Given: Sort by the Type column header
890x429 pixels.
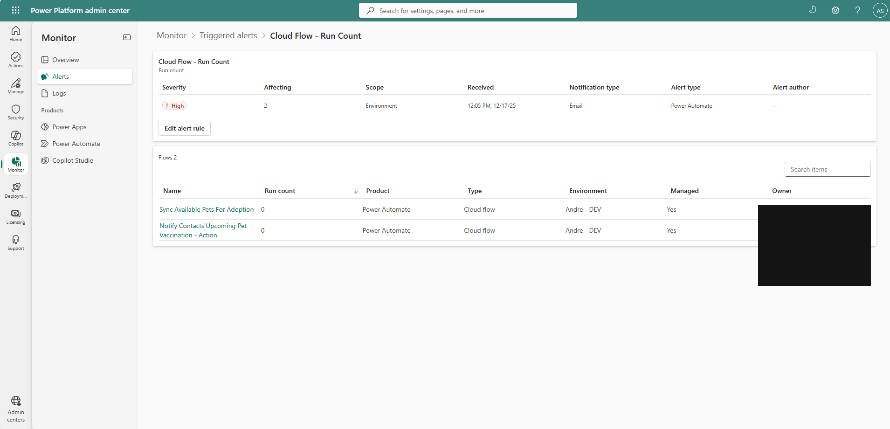Looking at the screenshot, I should [x=475, y=191].
